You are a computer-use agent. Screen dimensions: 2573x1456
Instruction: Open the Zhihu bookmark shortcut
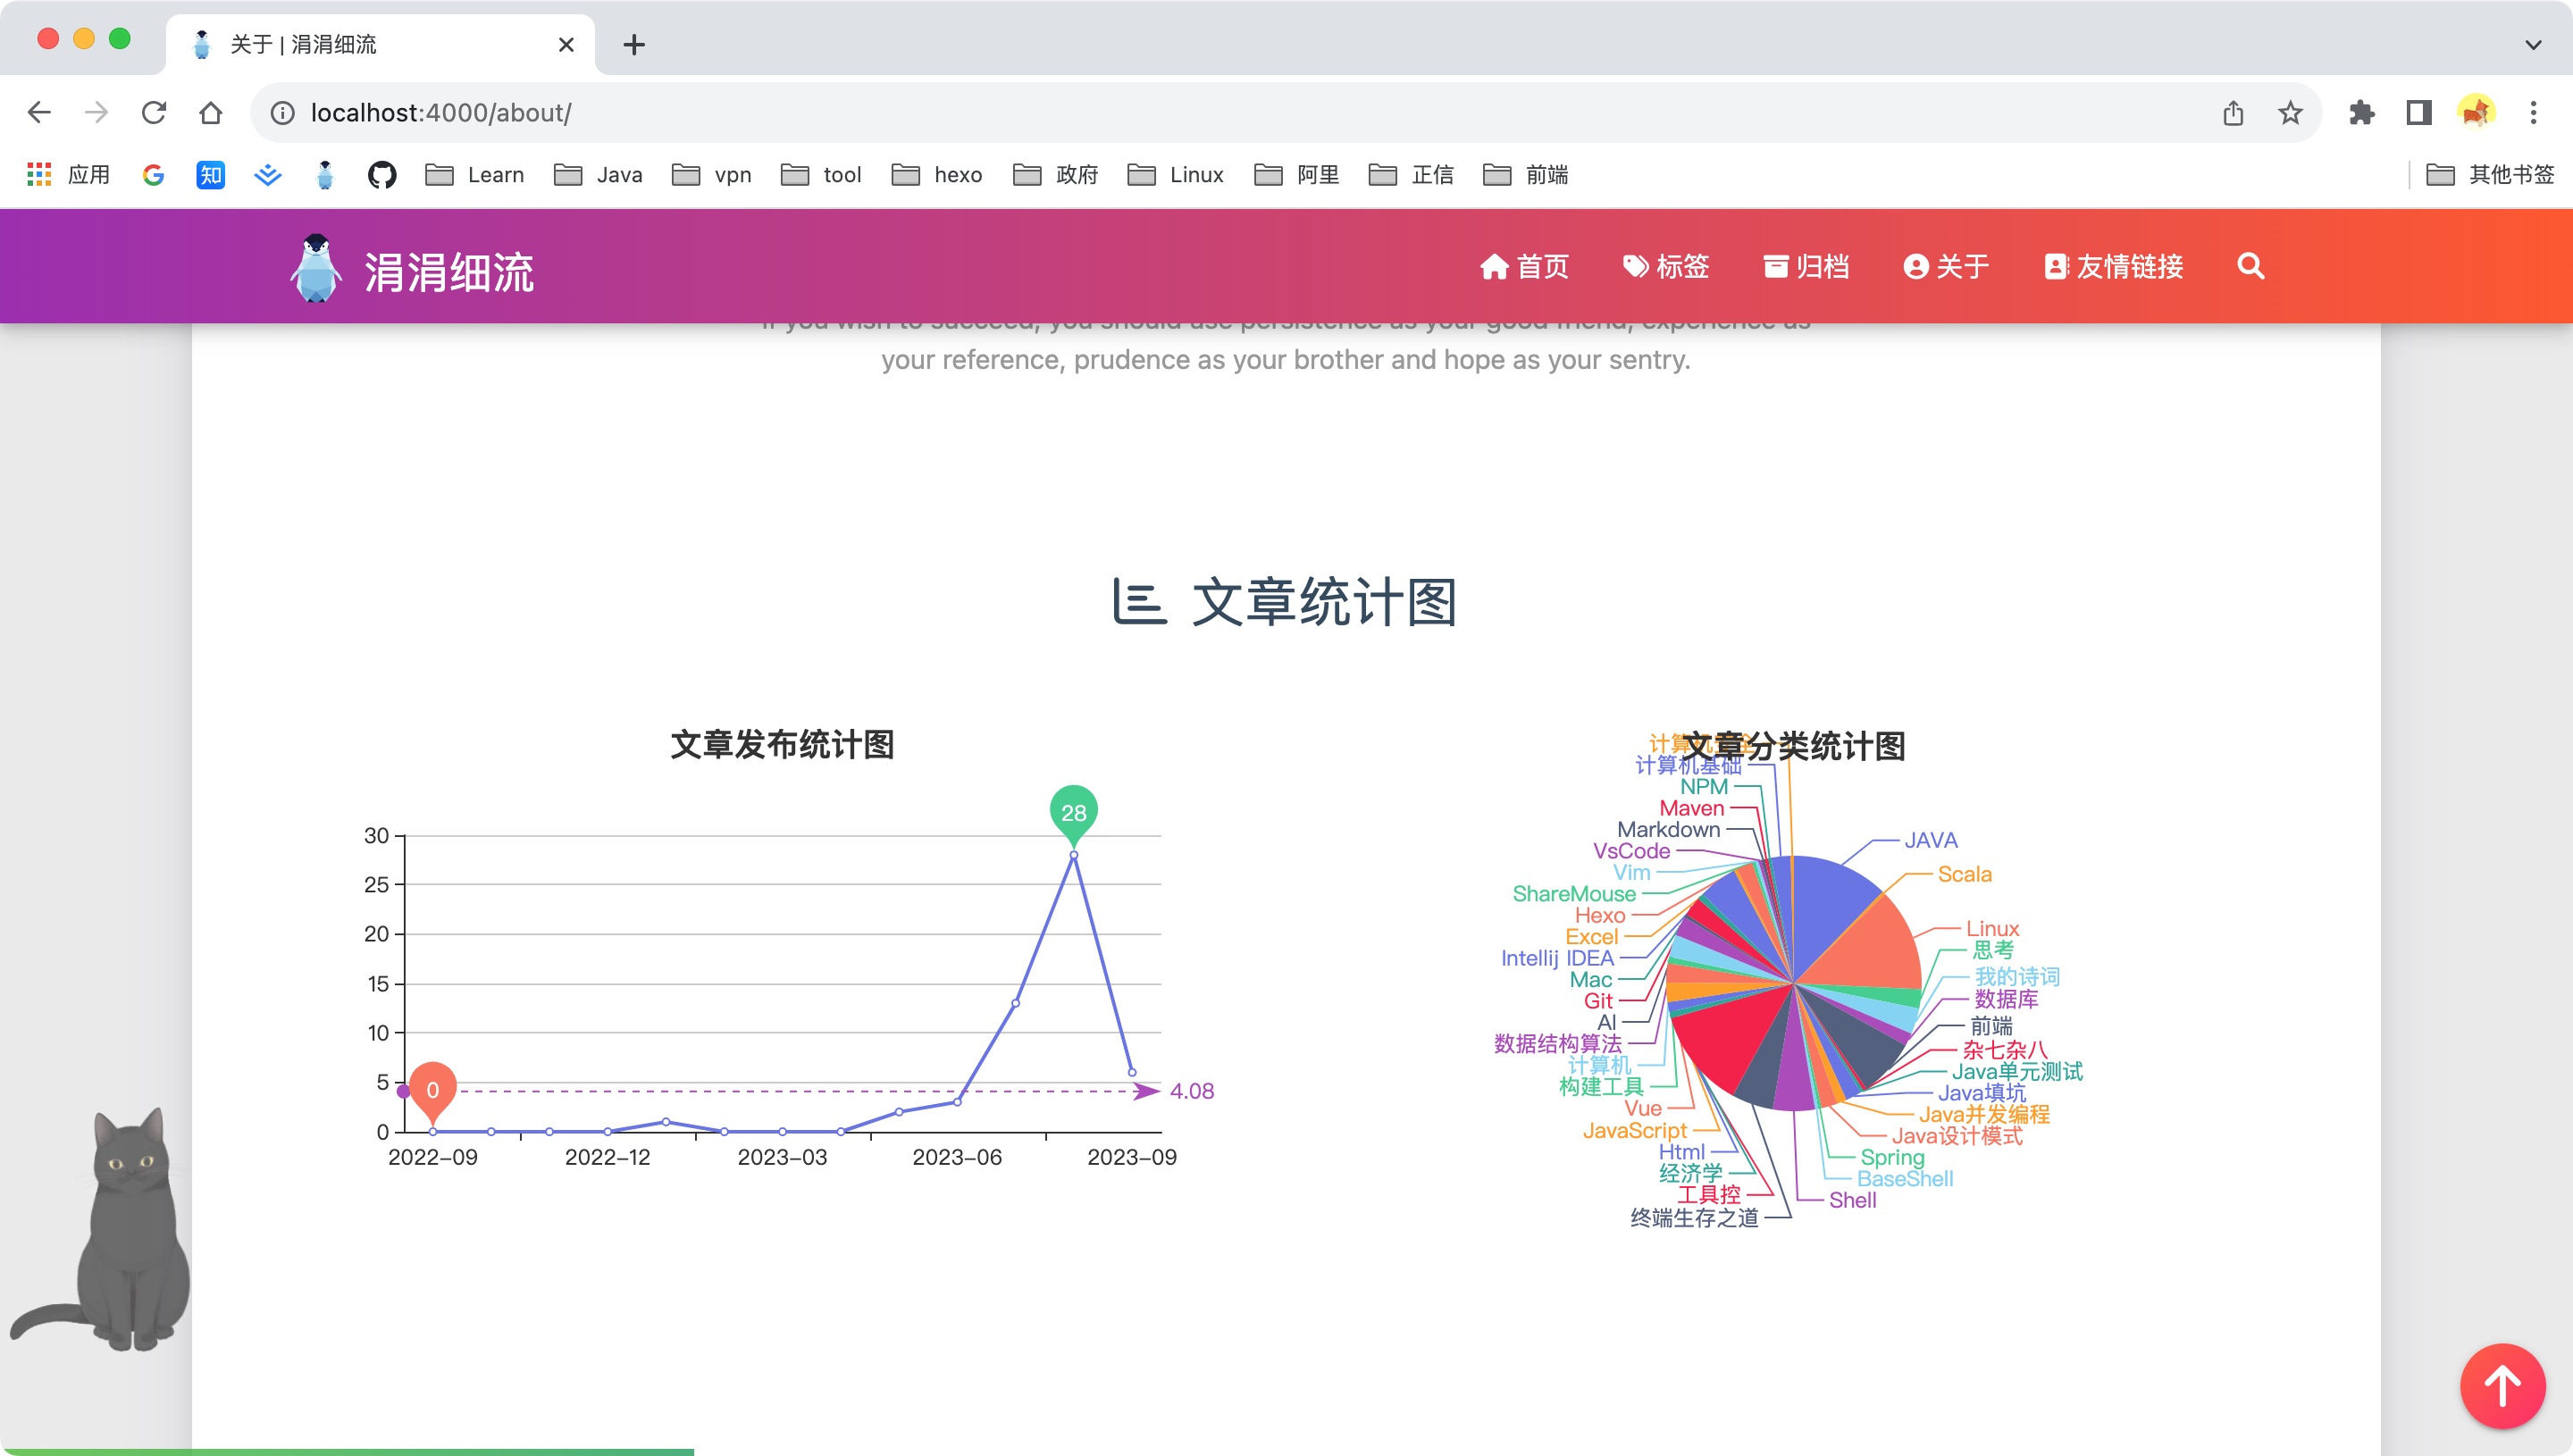pyautogui.click(x=209, y=174)
